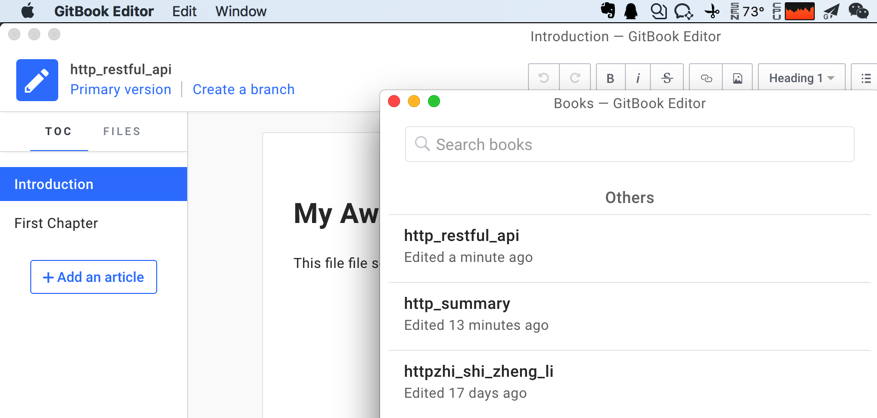Image resolution: width=877 pixels, height=418 pixels.
Task: Click the Create a branch link
Action: [x=243, y=90]
